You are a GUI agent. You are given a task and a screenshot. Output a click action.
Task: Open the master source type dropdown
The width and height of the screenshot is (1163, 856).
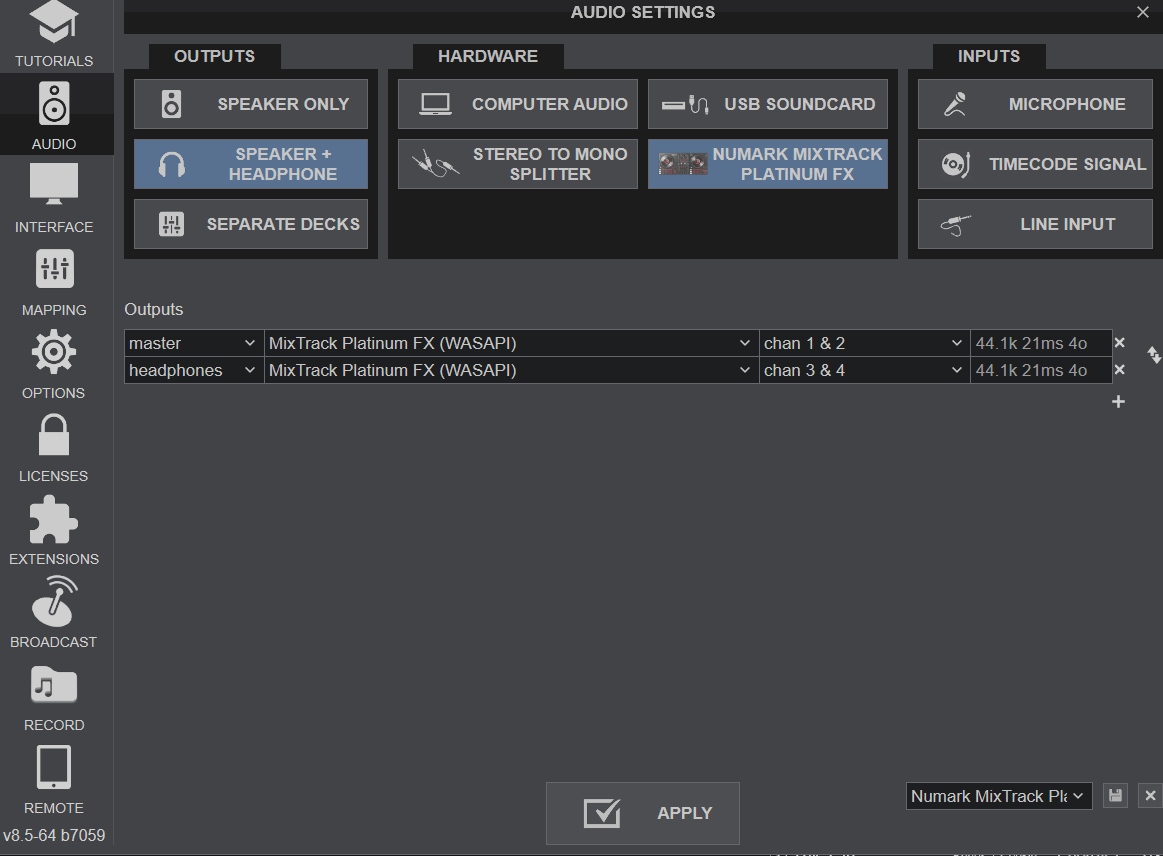click(194, 343)
